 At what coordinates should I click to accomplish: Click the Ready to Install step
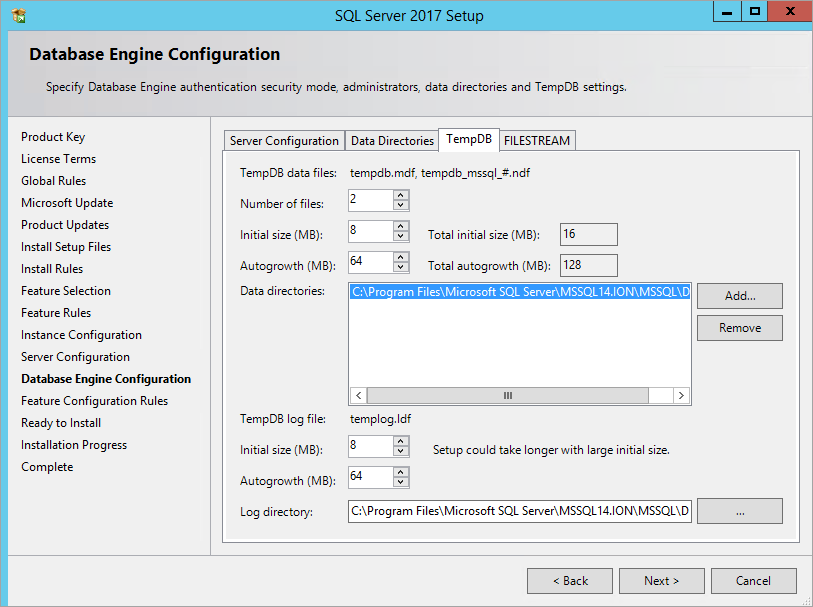(61, 423)
